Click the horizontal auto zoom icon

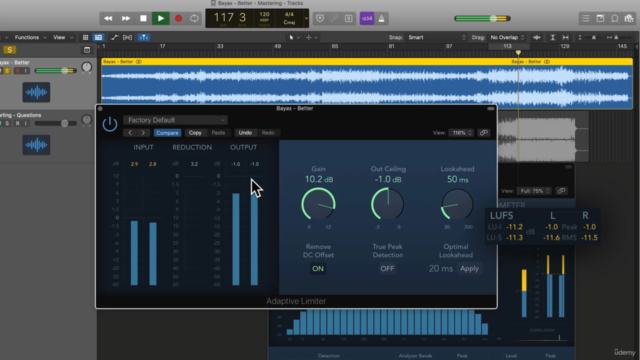tap(565, 37)
